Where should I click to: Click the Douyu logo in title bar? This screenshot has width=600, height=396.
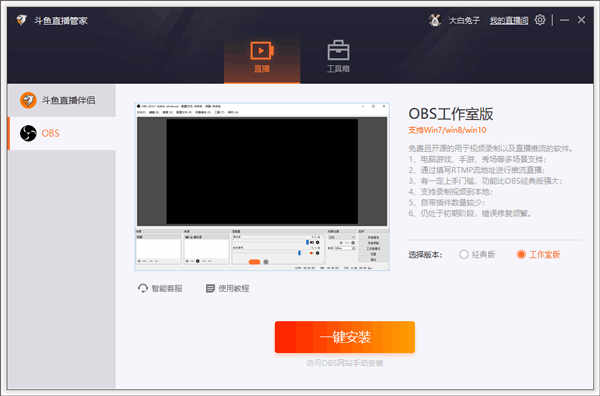[21, 20]
